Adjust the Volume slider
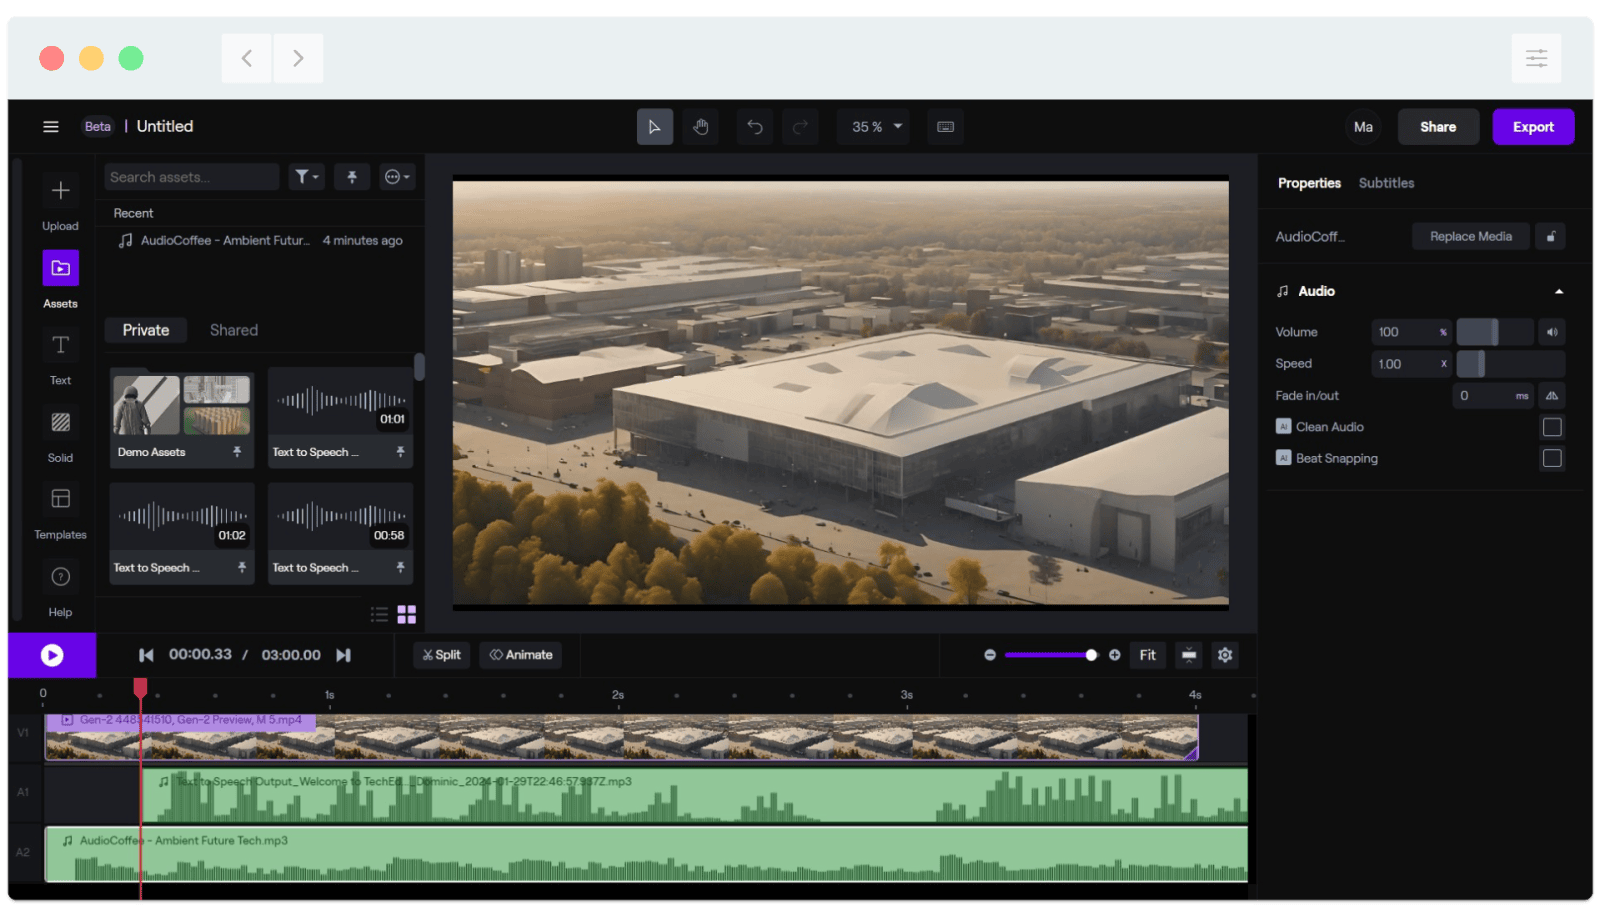The width and height of the screenshot is (1600, 917). 1494,332
